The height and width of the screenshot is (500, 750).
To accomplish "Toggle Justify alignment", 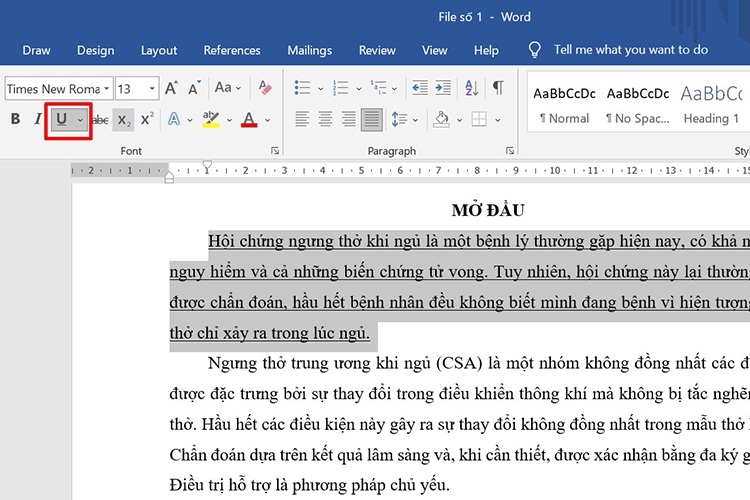I will click(x=372, y=120).
